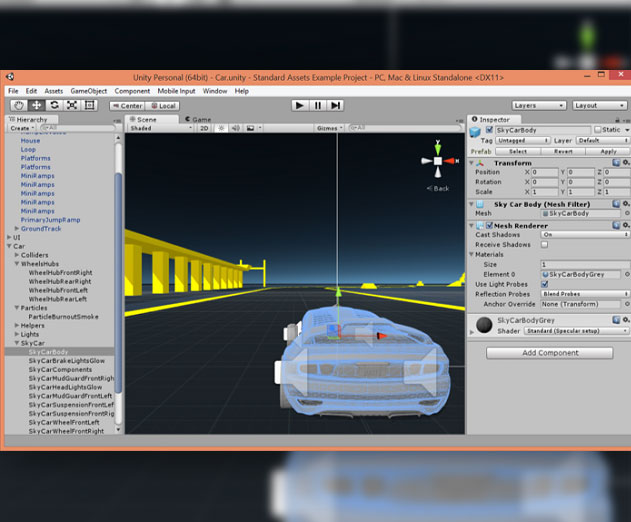631x522 pixels.
Task: Click the prefab Apply button
Action: 608,151
